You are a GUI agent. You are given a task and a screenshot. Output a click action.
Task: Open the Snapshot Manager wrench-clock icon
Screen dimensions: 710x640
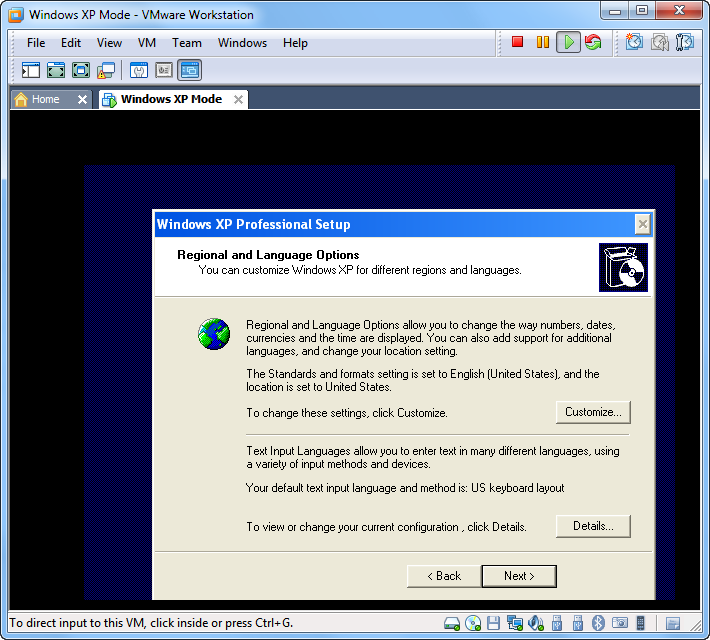(x=685, y=42)
